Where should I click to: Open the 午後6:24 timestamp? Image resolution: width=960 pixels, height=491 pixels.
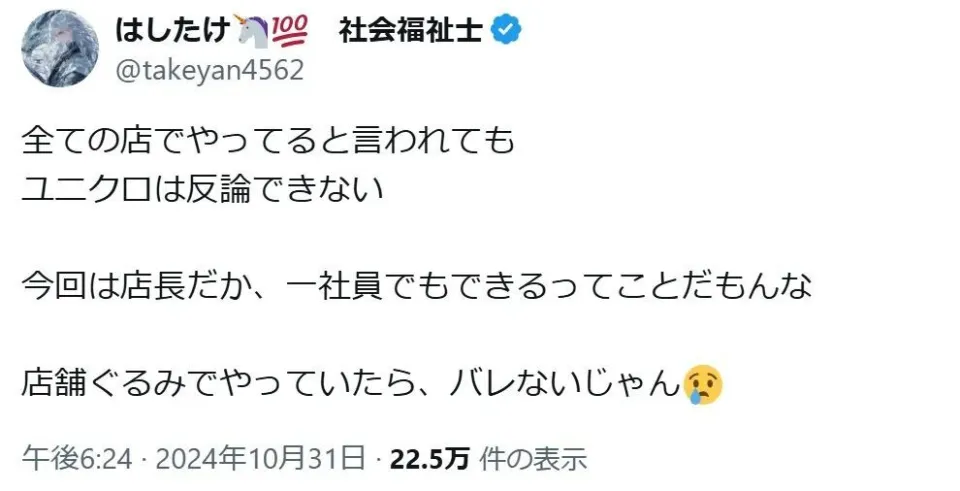(77, 459)
